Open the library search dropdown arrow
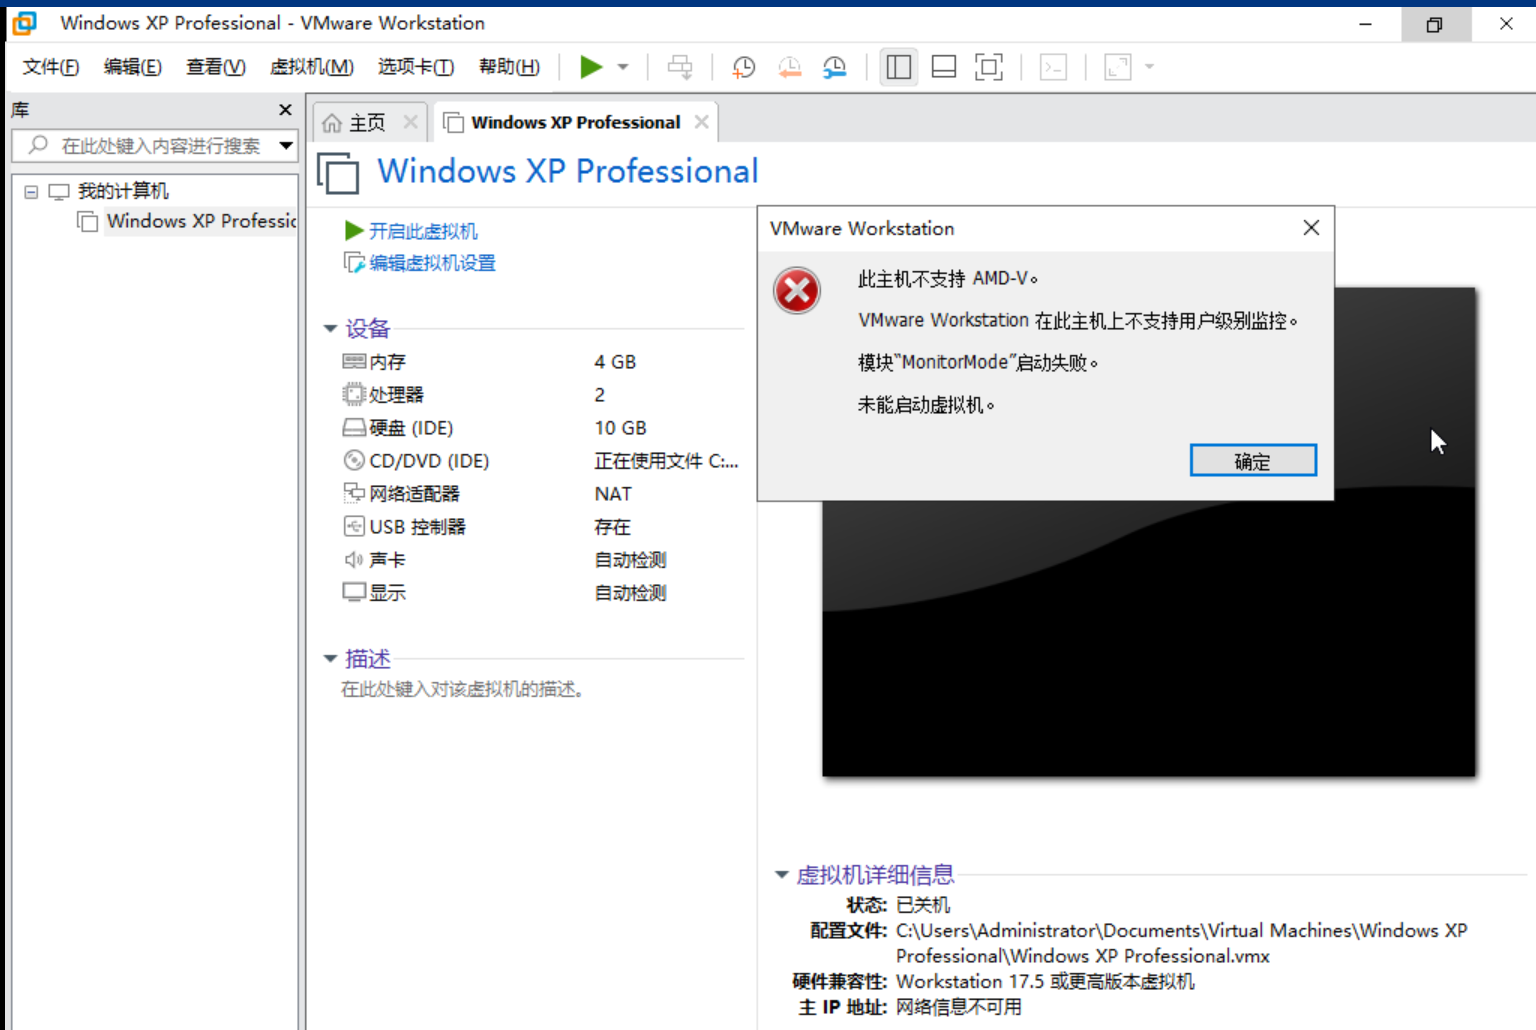This screenshot has height=1030, width=1536. [286, 146]
